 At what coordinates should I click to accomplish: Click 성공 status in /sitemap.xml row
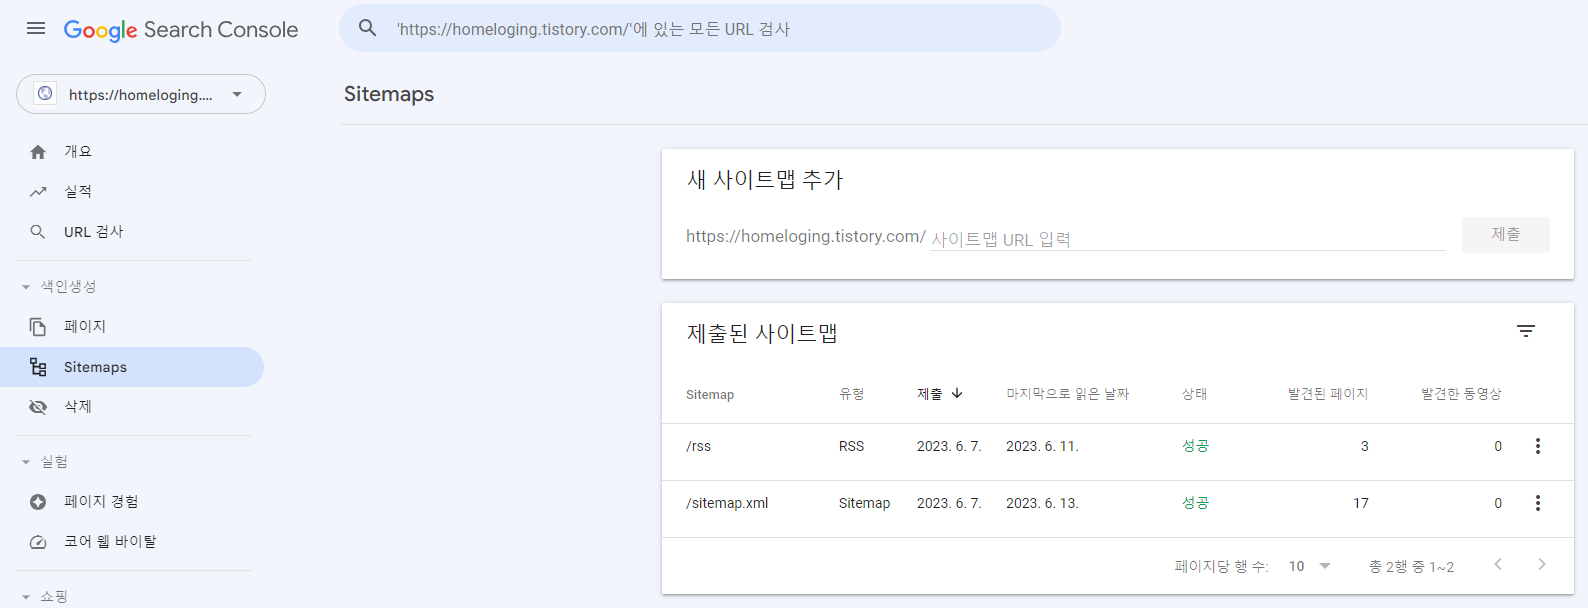(1195, 503)
